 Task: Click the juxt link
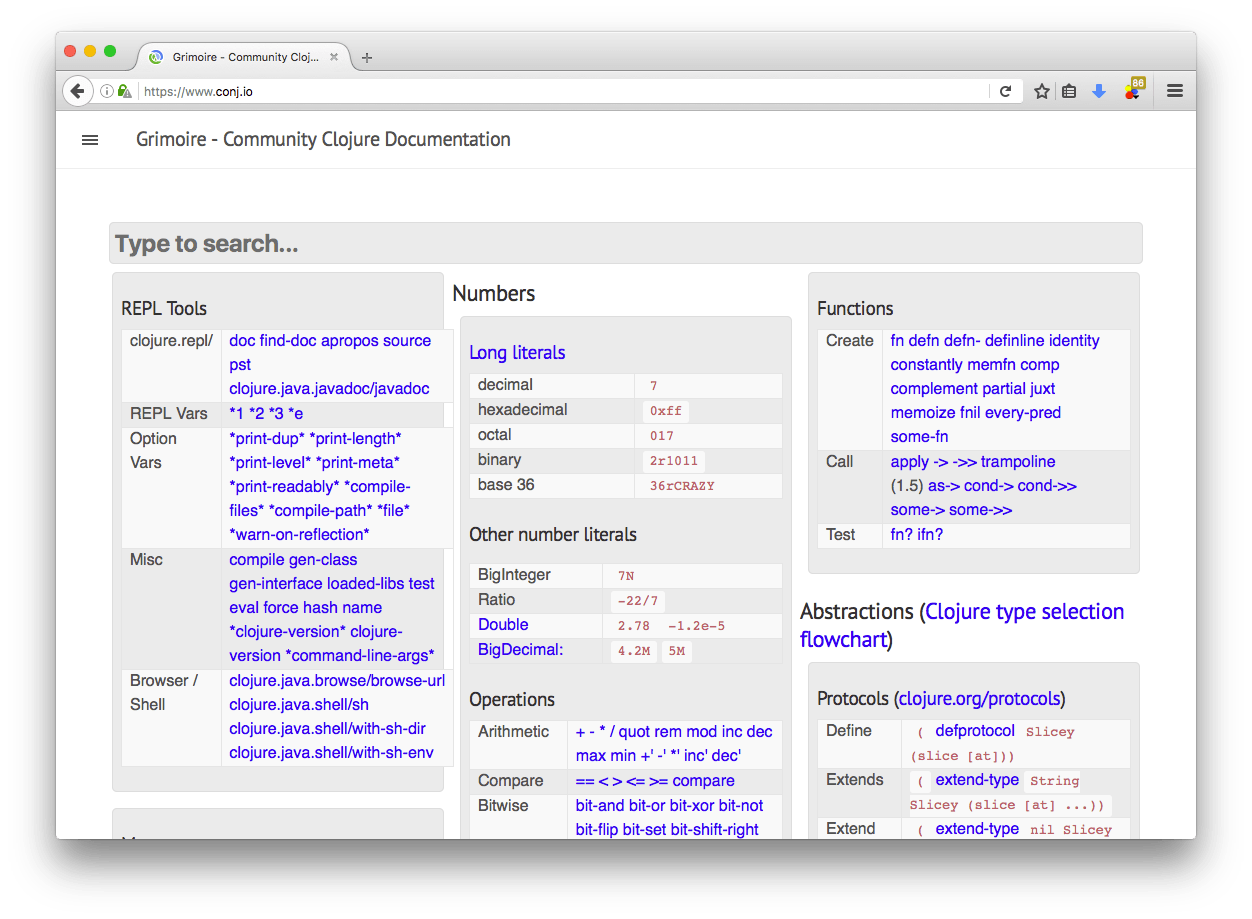click(1042, 389)
